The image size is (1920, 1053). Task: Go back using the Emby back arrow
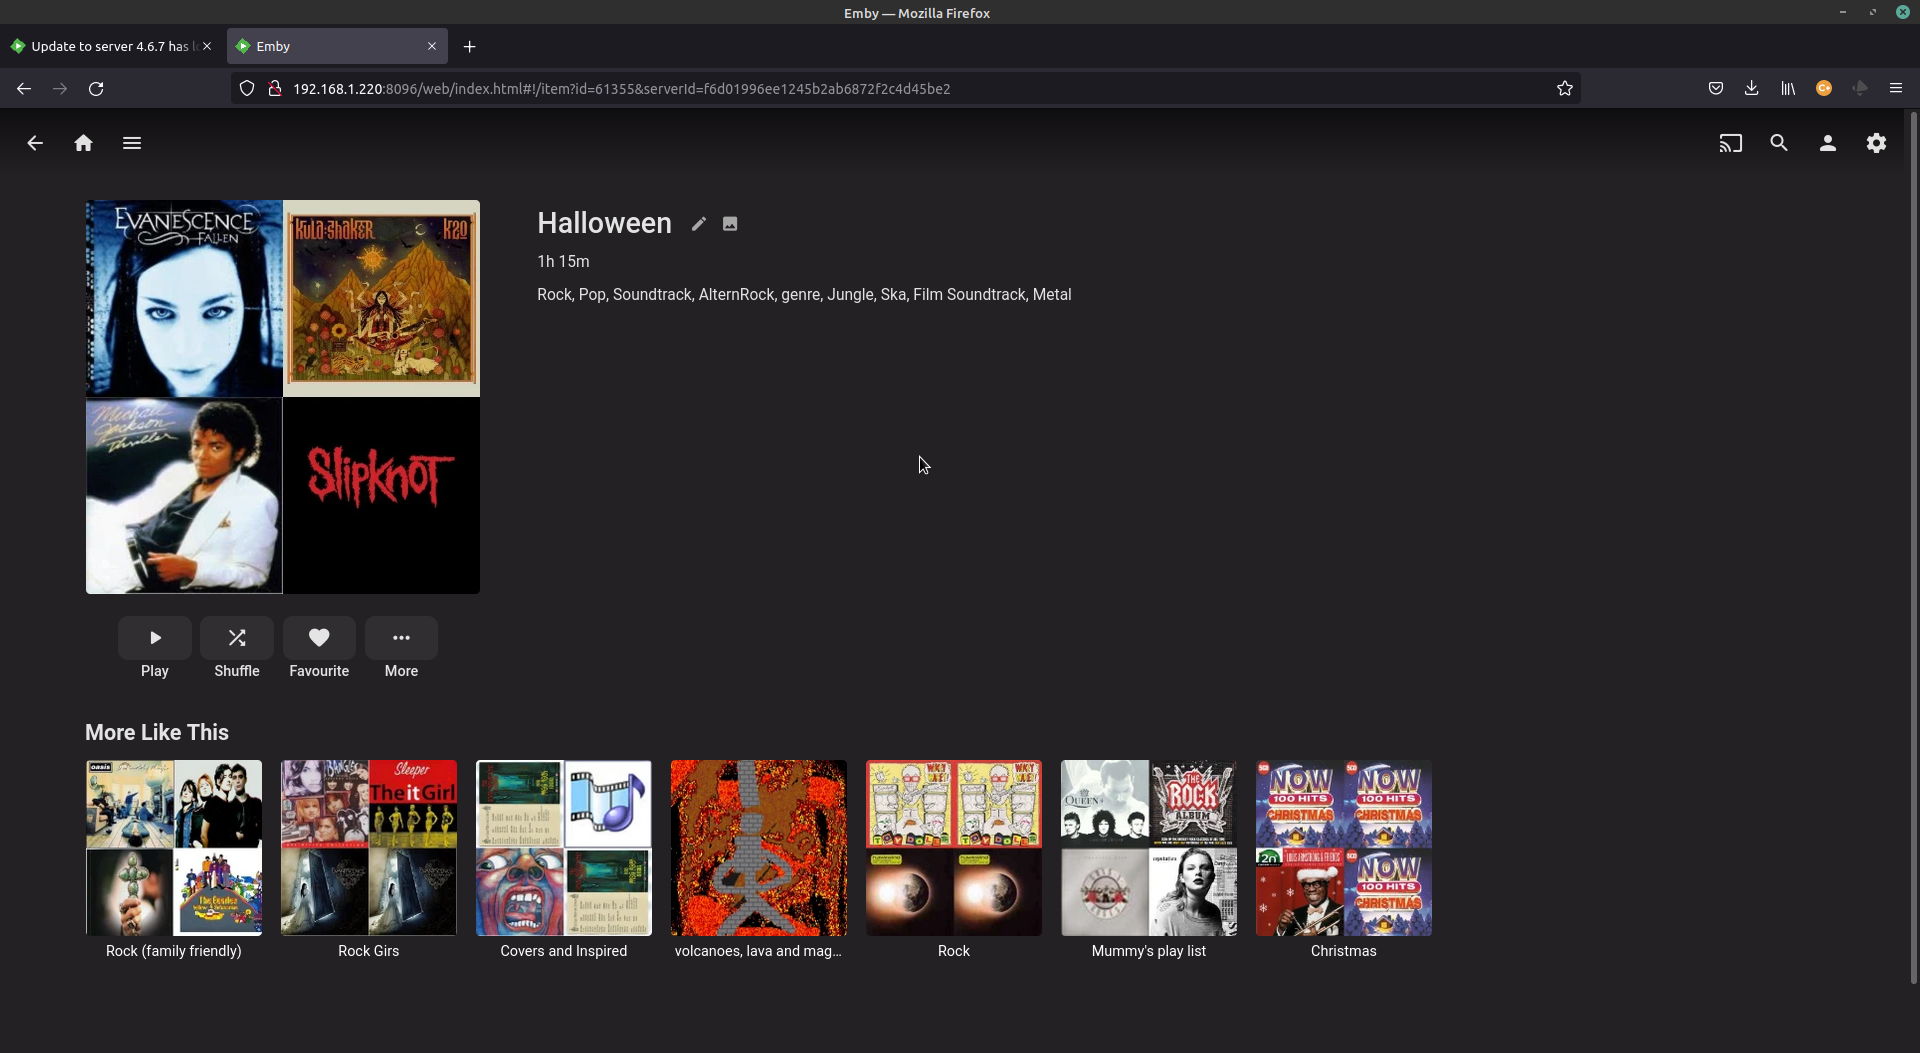pyautogui.click(x=34, y=143)
